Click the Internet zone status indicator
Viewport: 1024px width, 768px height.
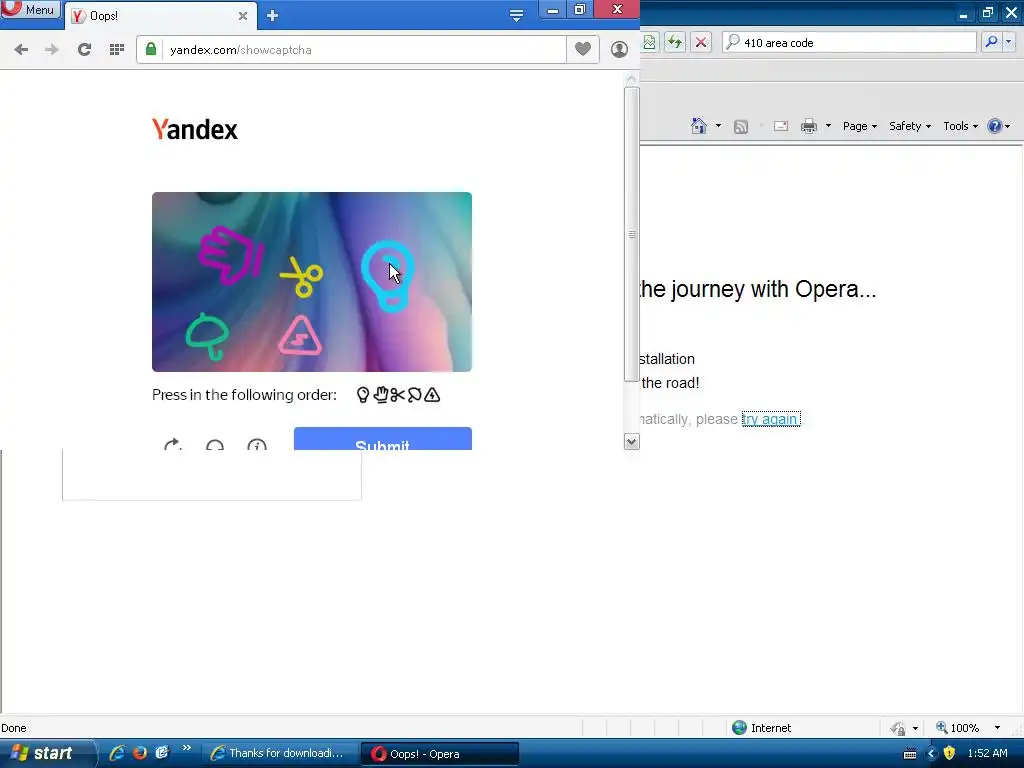click(761, 728)
